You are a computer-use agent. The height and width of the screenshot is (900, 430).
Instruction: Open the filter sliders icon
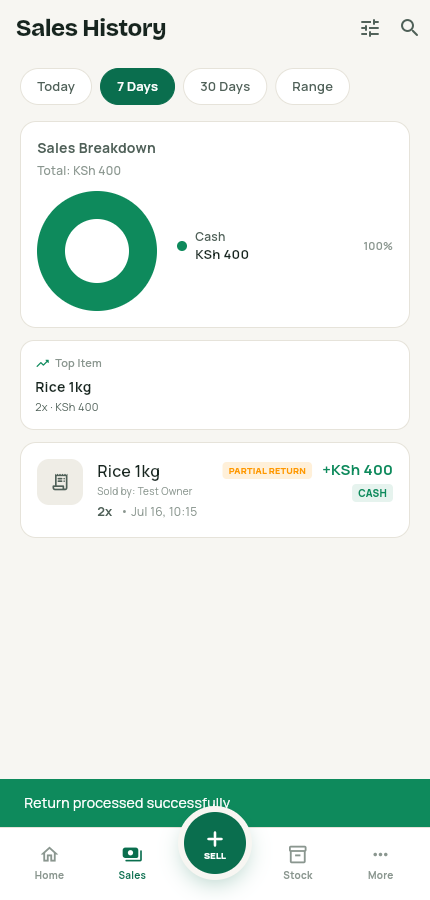[370, 28]
